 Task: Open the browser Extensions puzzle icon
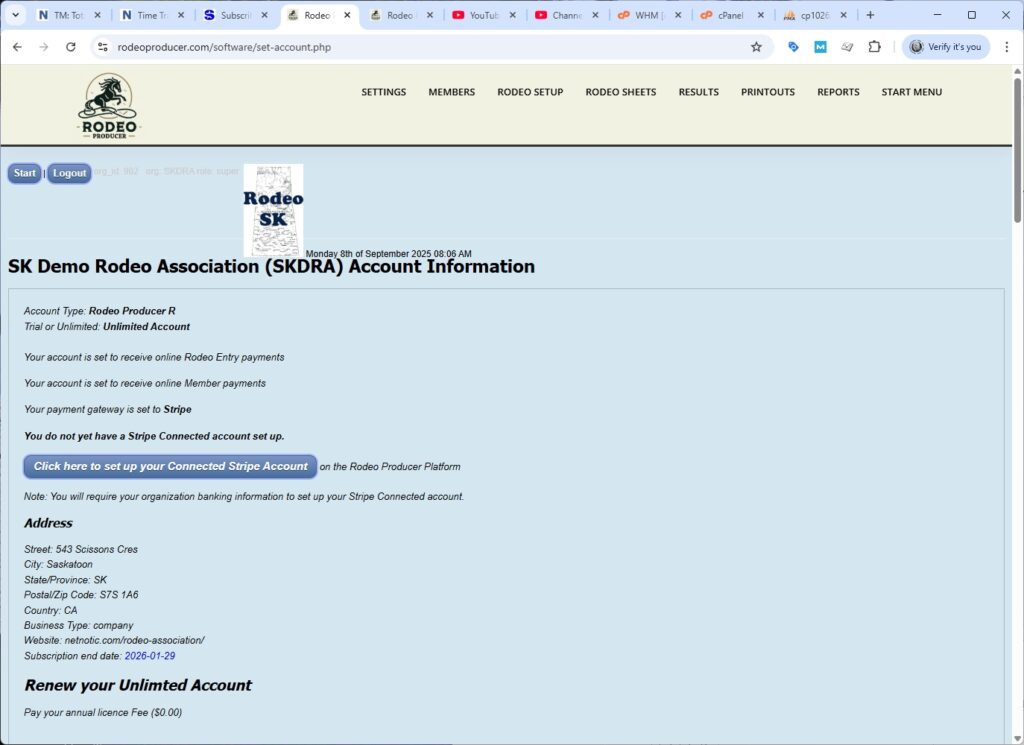click(x=874, y=47)
